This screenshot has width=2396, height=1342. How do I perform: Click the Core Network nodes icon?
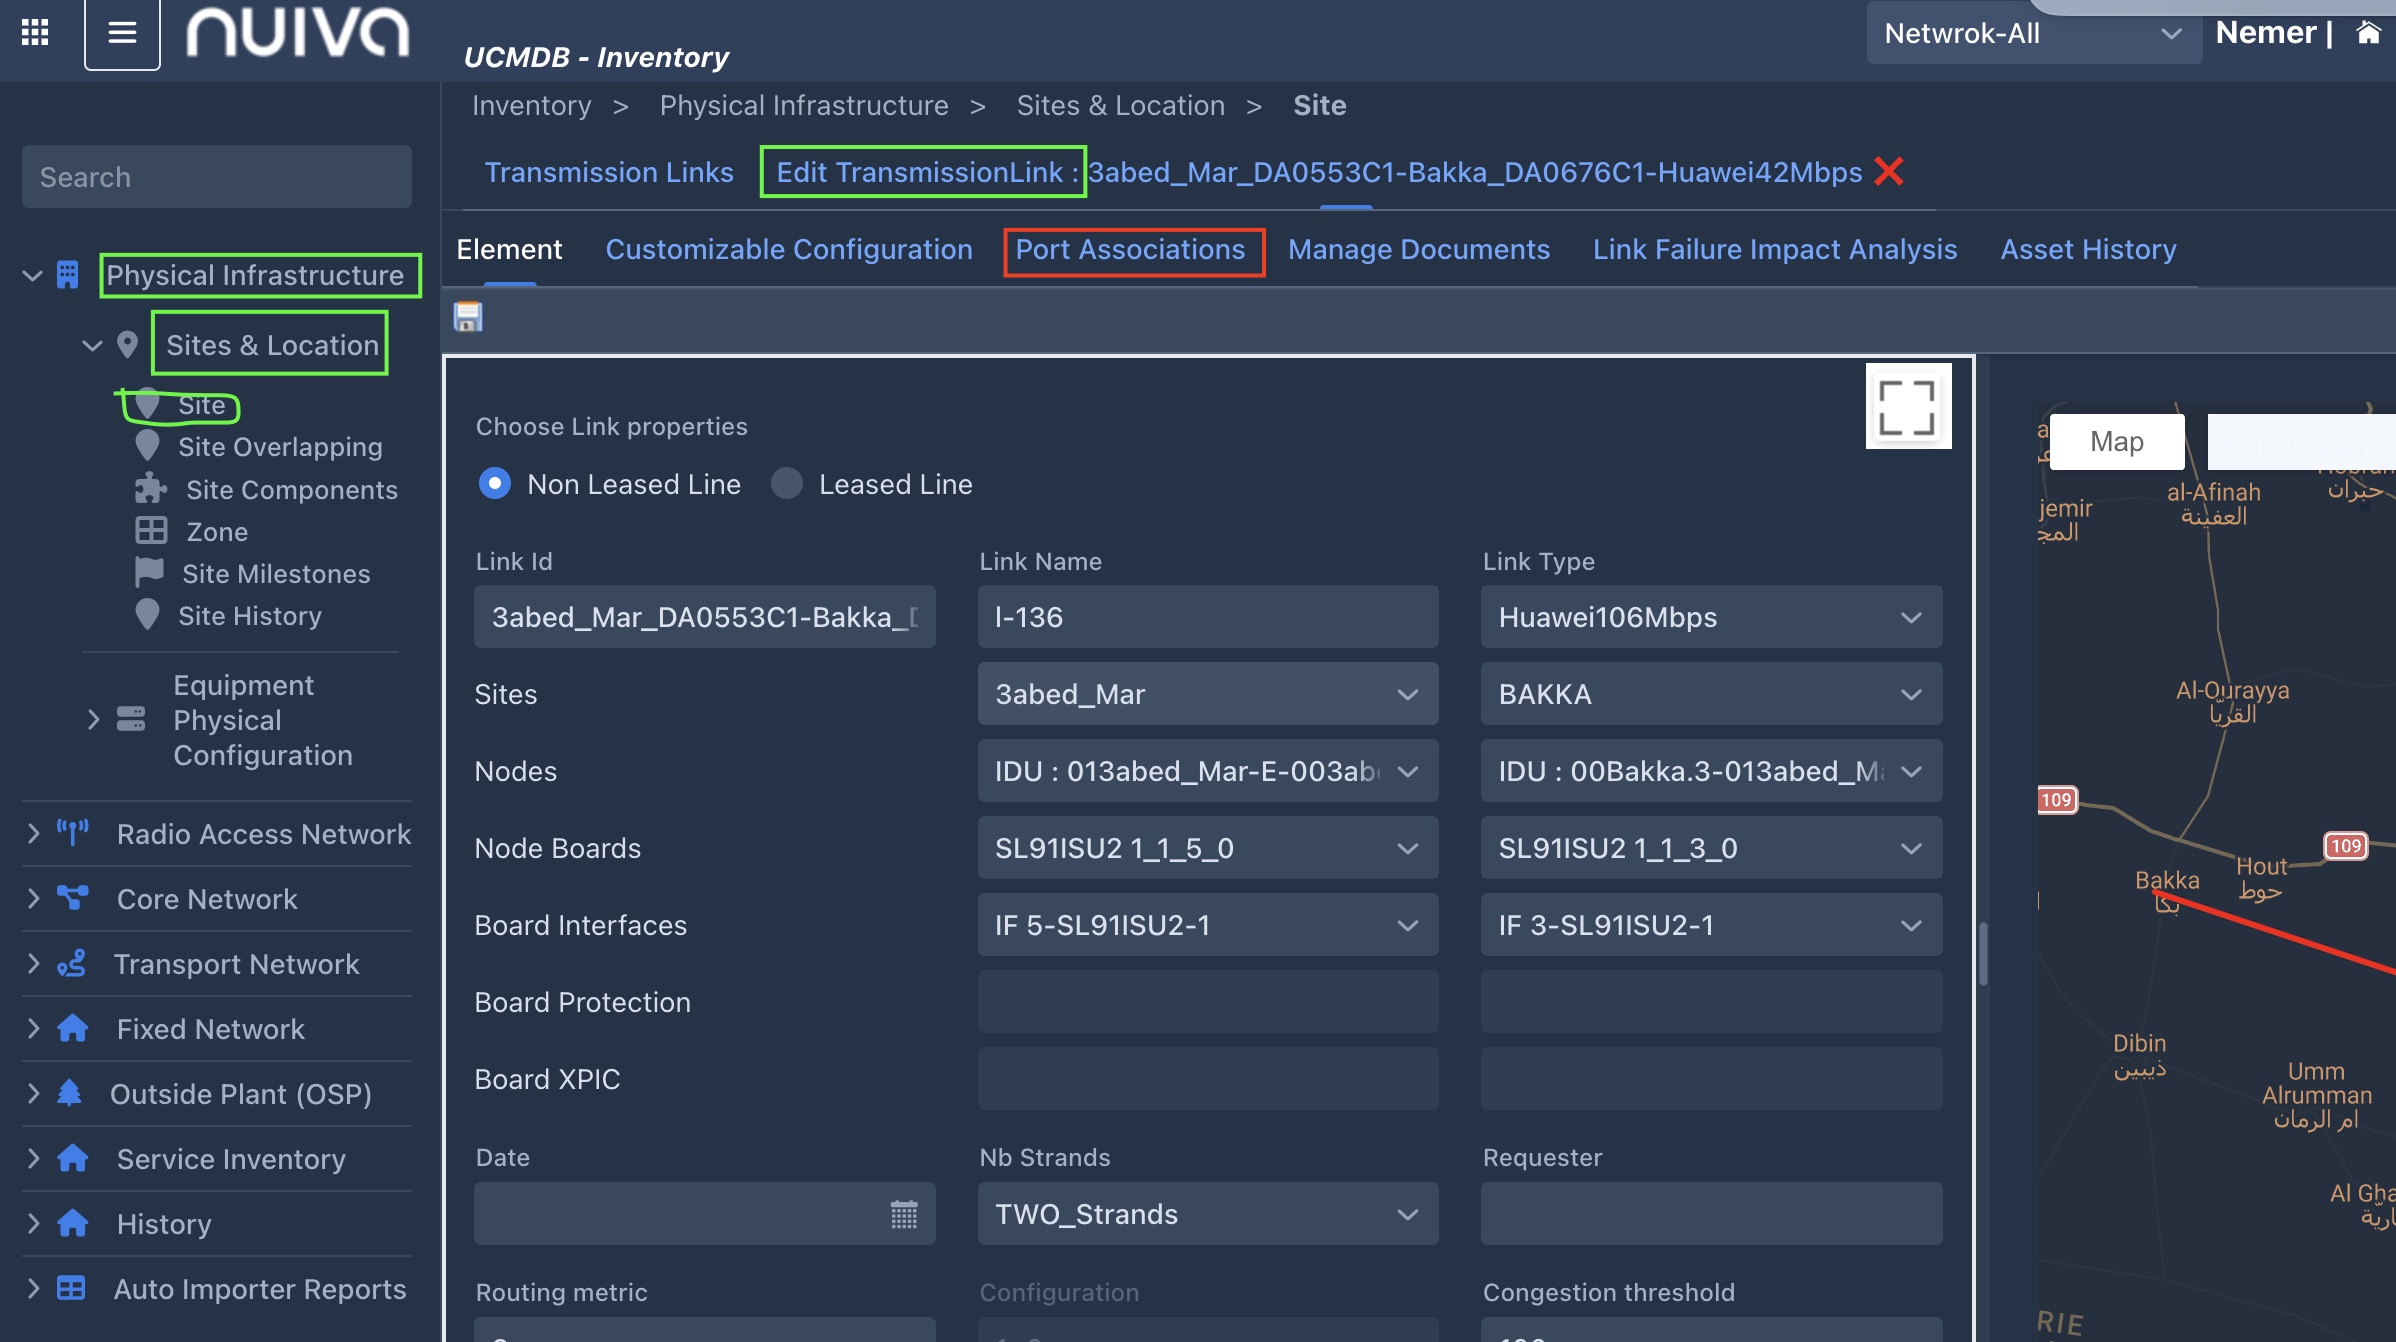(73, 898)
